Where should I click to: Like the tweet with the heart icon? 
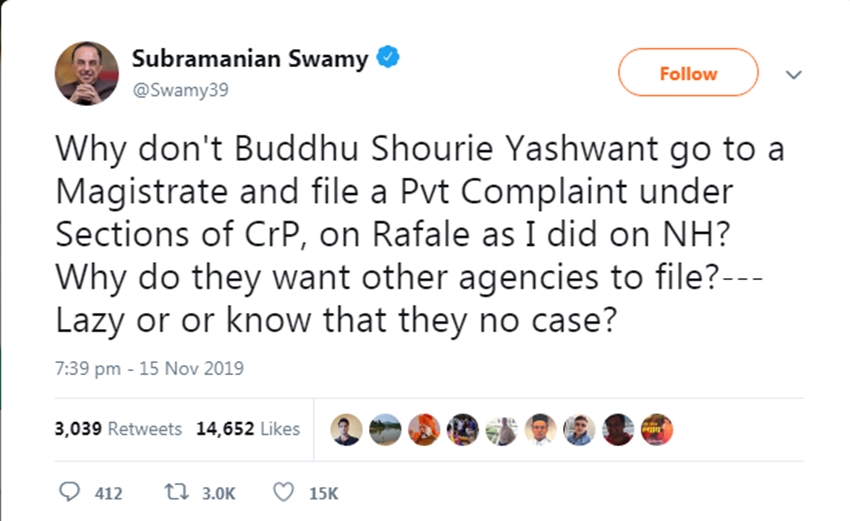(x=283, y=492)
